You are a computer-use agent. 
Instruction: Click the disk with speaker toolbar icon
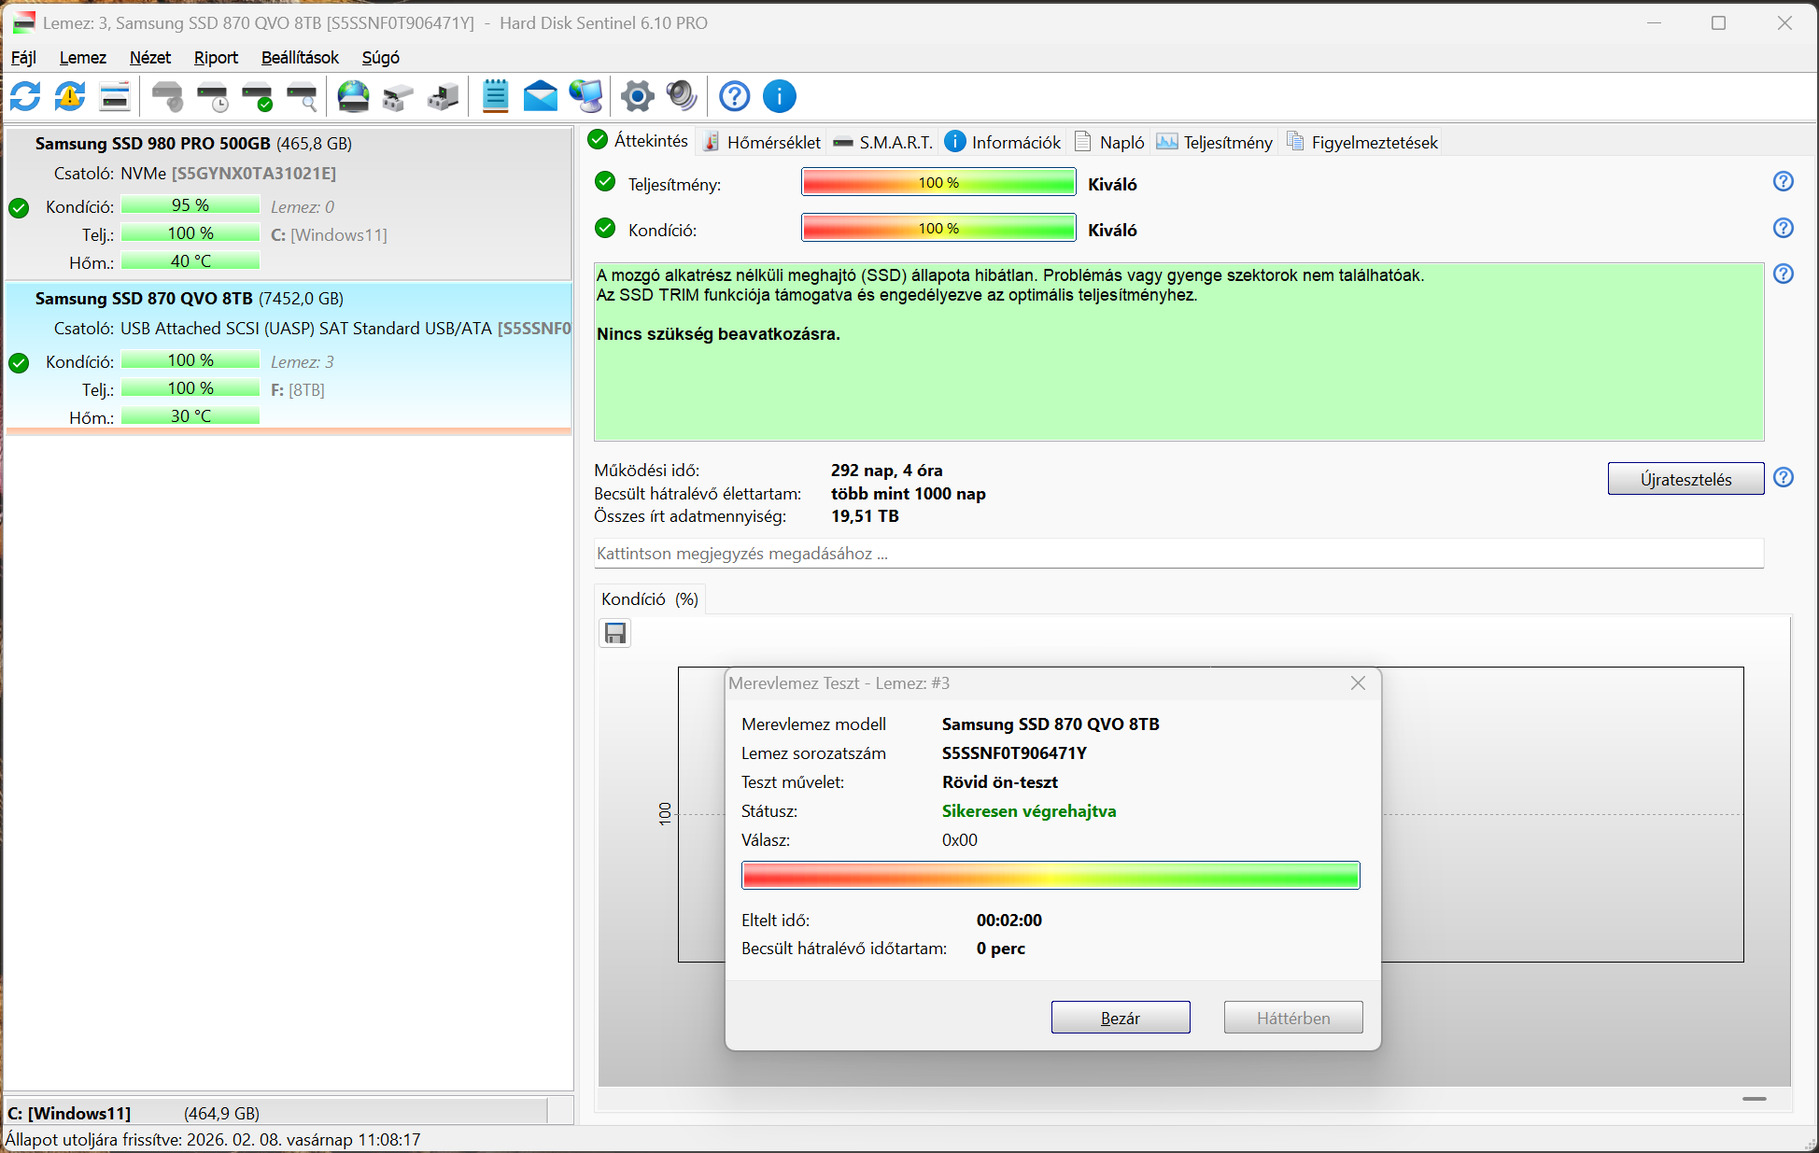[168, 96]
